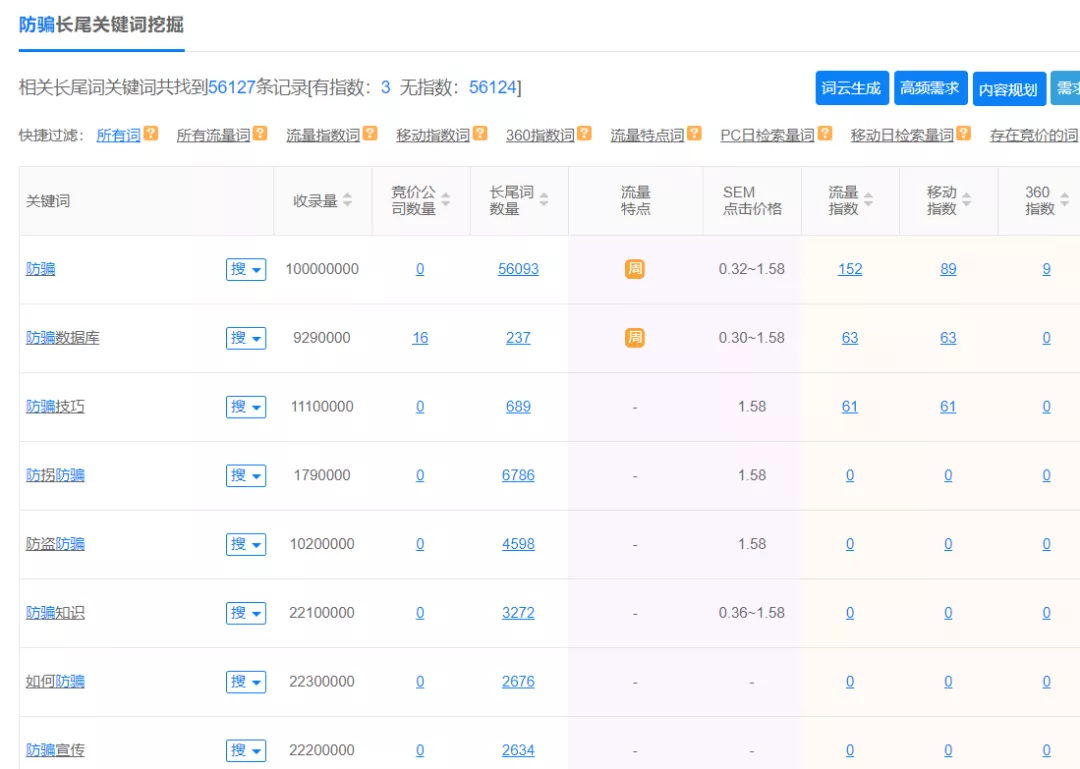This screenshot has height=769, width=1080.
Task: Filter by 存在竞价的词
Action: [x=1034, y=135]
